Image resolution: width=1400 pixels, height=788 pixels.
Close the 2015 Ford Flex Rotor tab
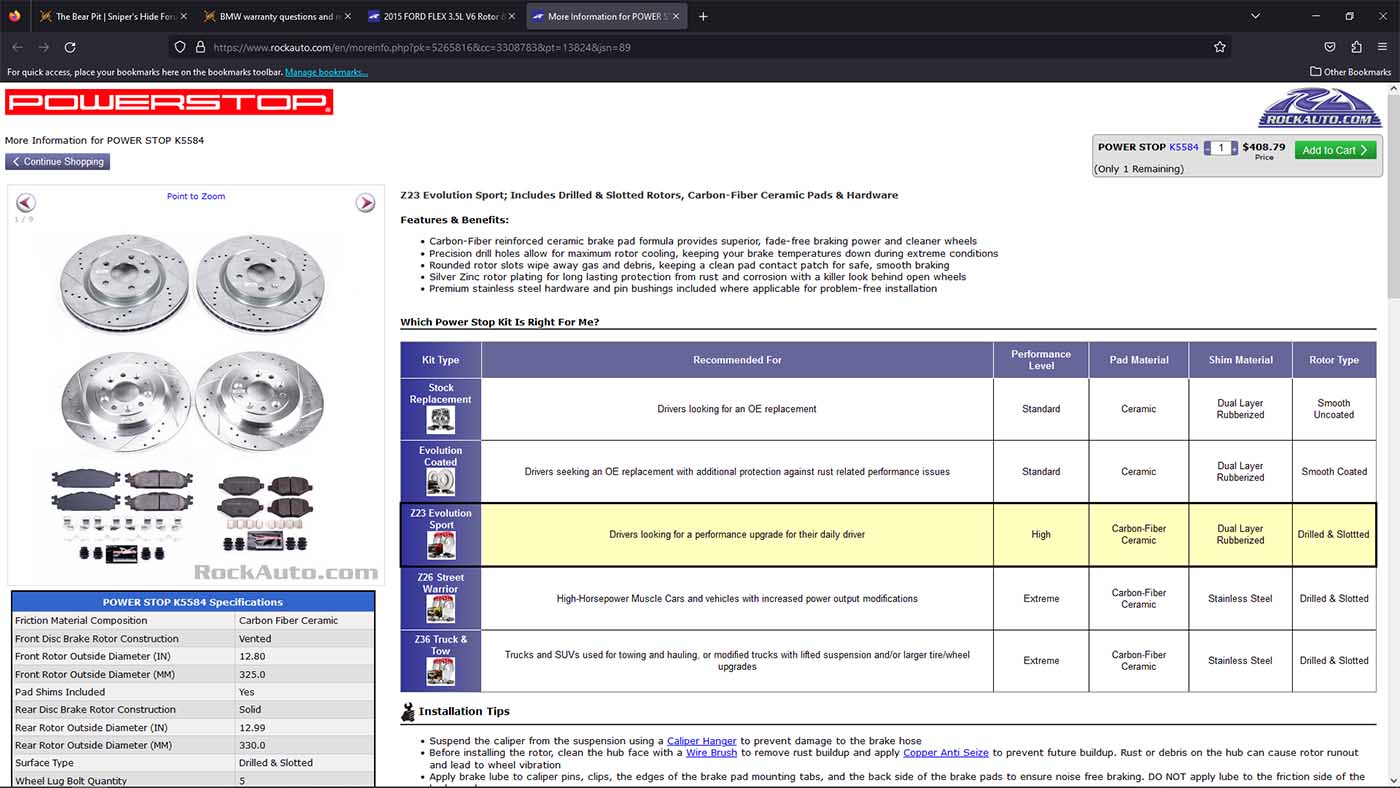[511, 16]
